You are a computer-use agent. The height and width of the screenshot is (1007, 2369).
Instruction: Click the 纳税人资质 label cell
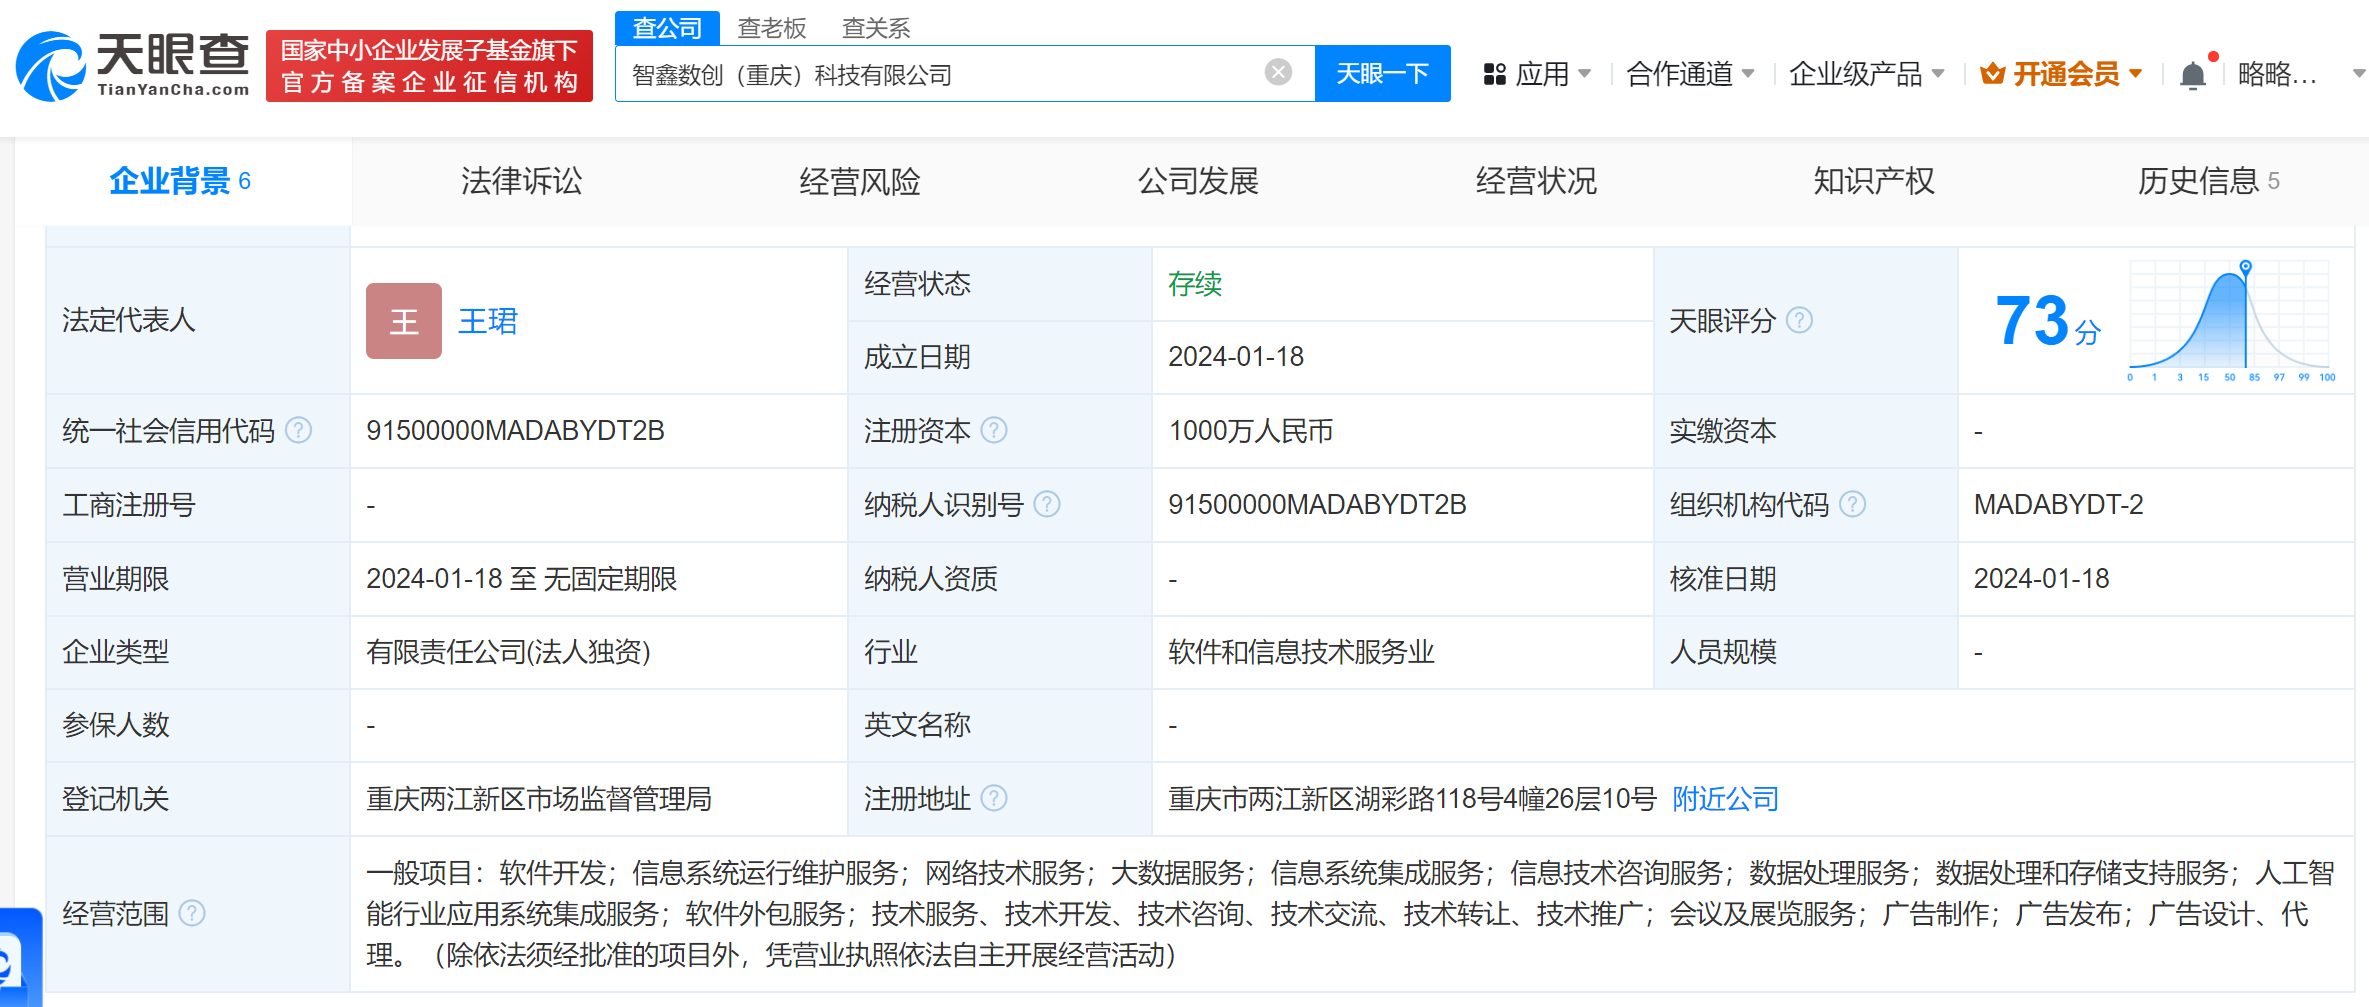tap(999, 578)
